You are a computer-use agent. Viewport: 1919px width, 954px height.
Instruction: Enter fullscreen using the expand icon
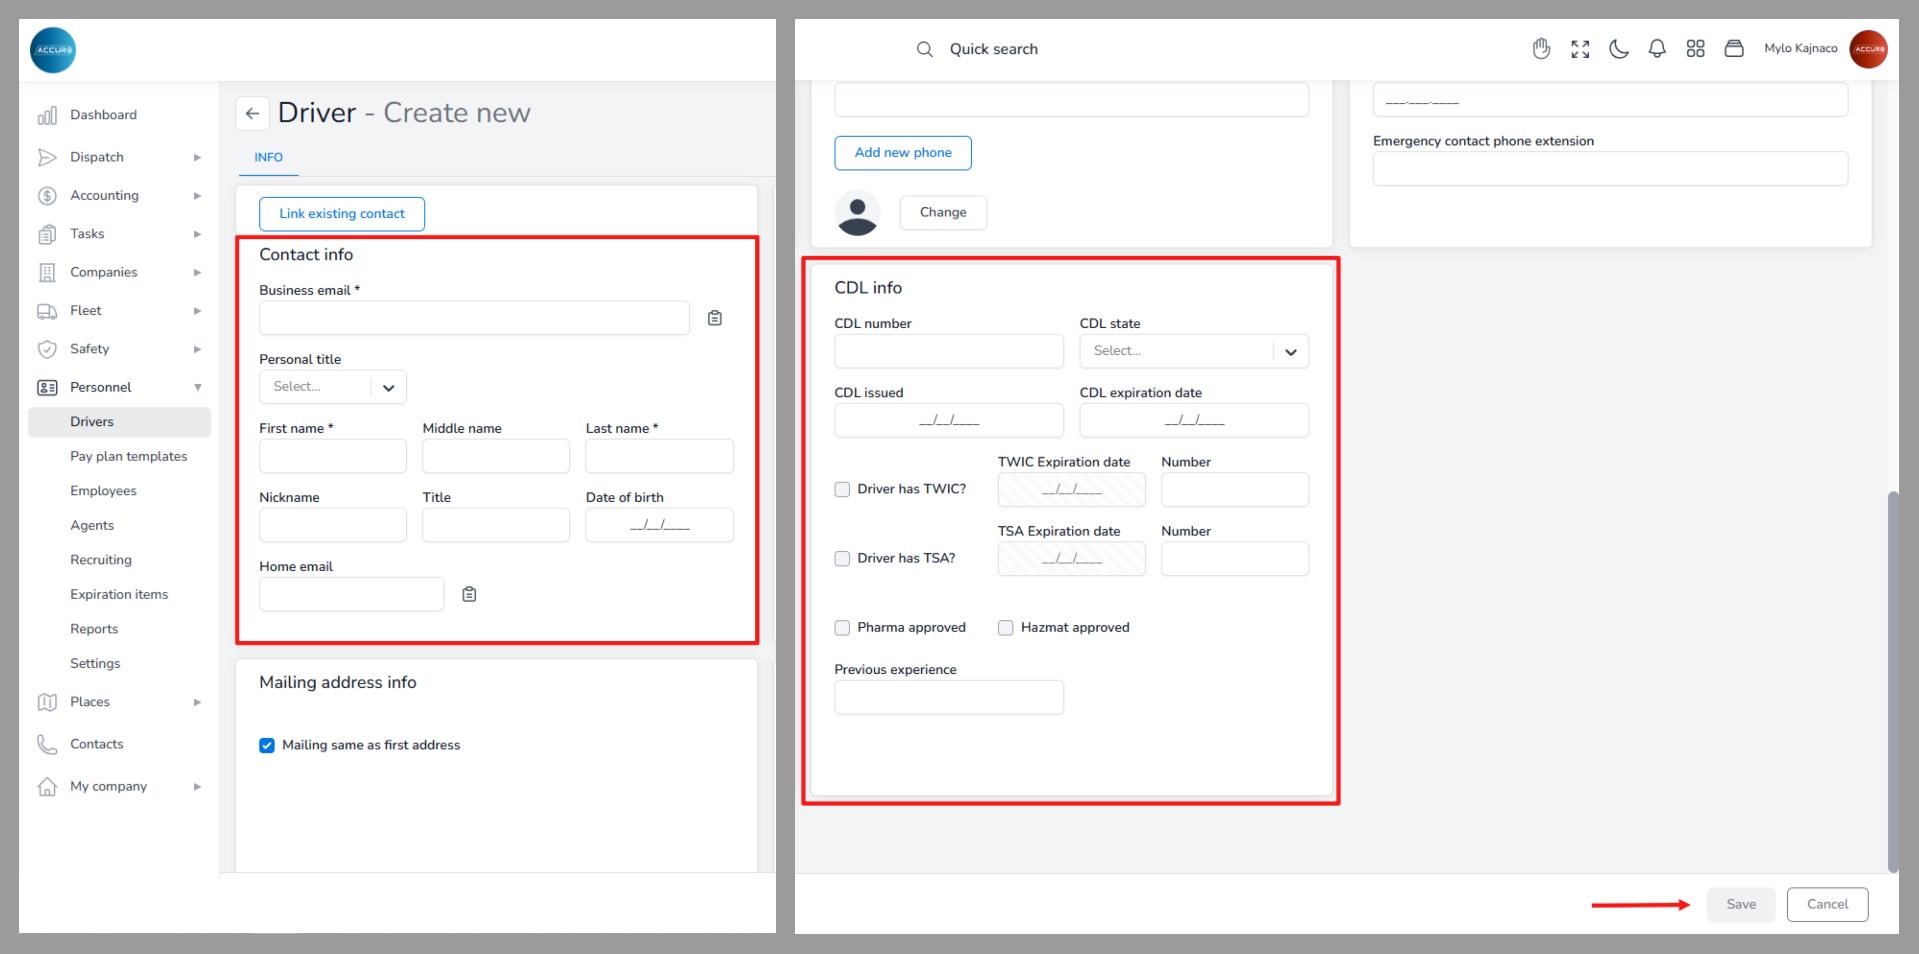pyautogui.click(x=1580, y=49)
